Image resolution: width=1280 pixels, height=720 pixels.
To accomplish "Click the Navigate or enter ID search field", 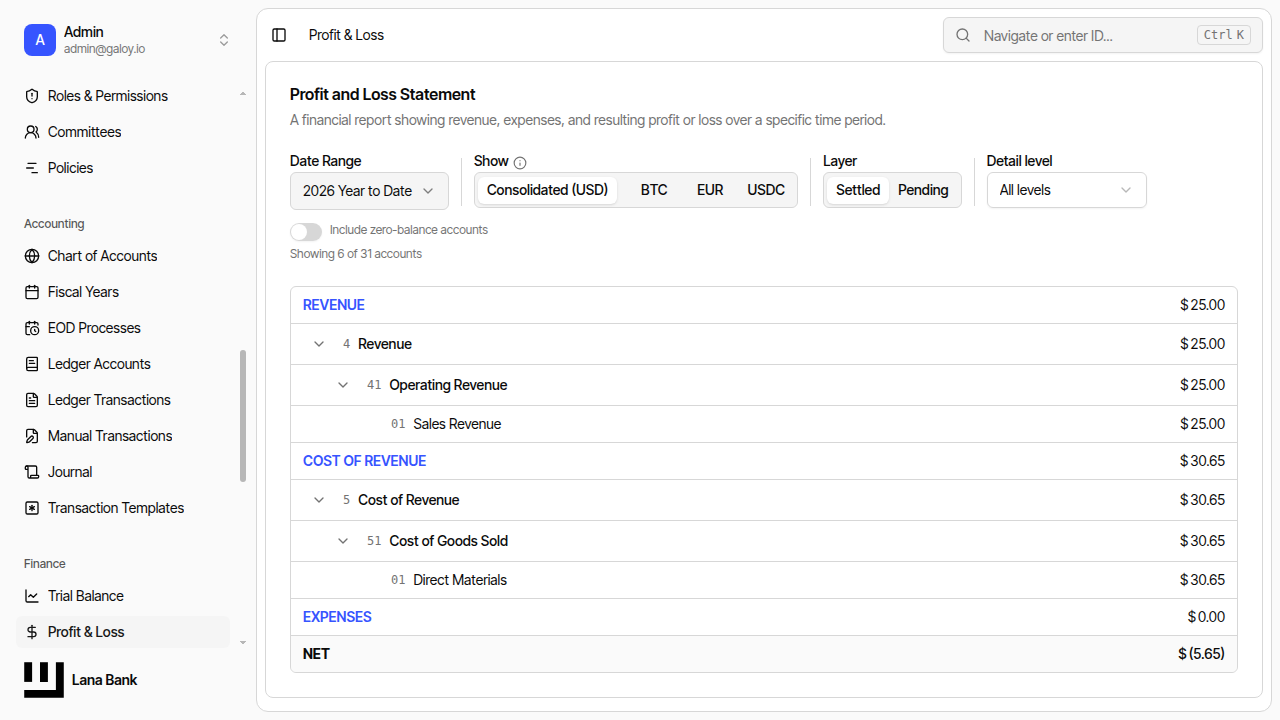I will (1103, 35).
